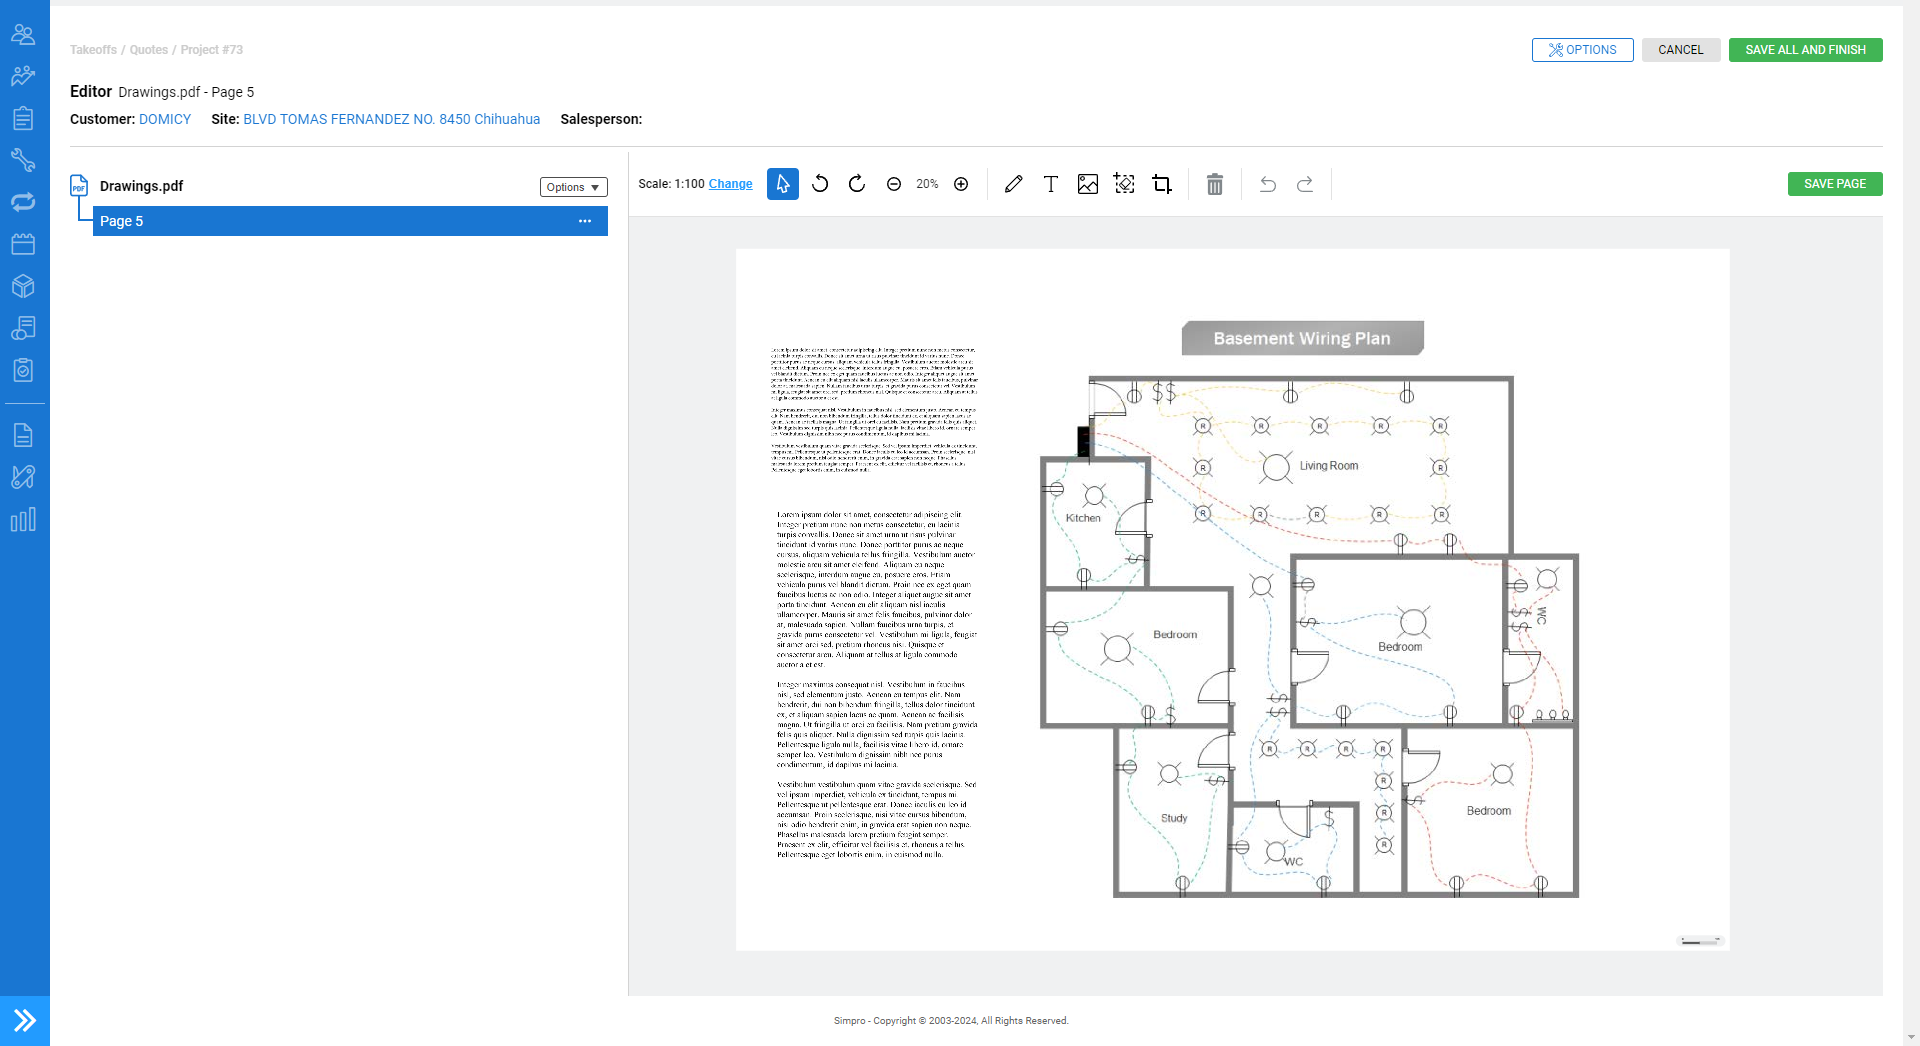This screenshot has width=1920, height=1046.
Task: Click Save All and Finish
Action: 1805,50
